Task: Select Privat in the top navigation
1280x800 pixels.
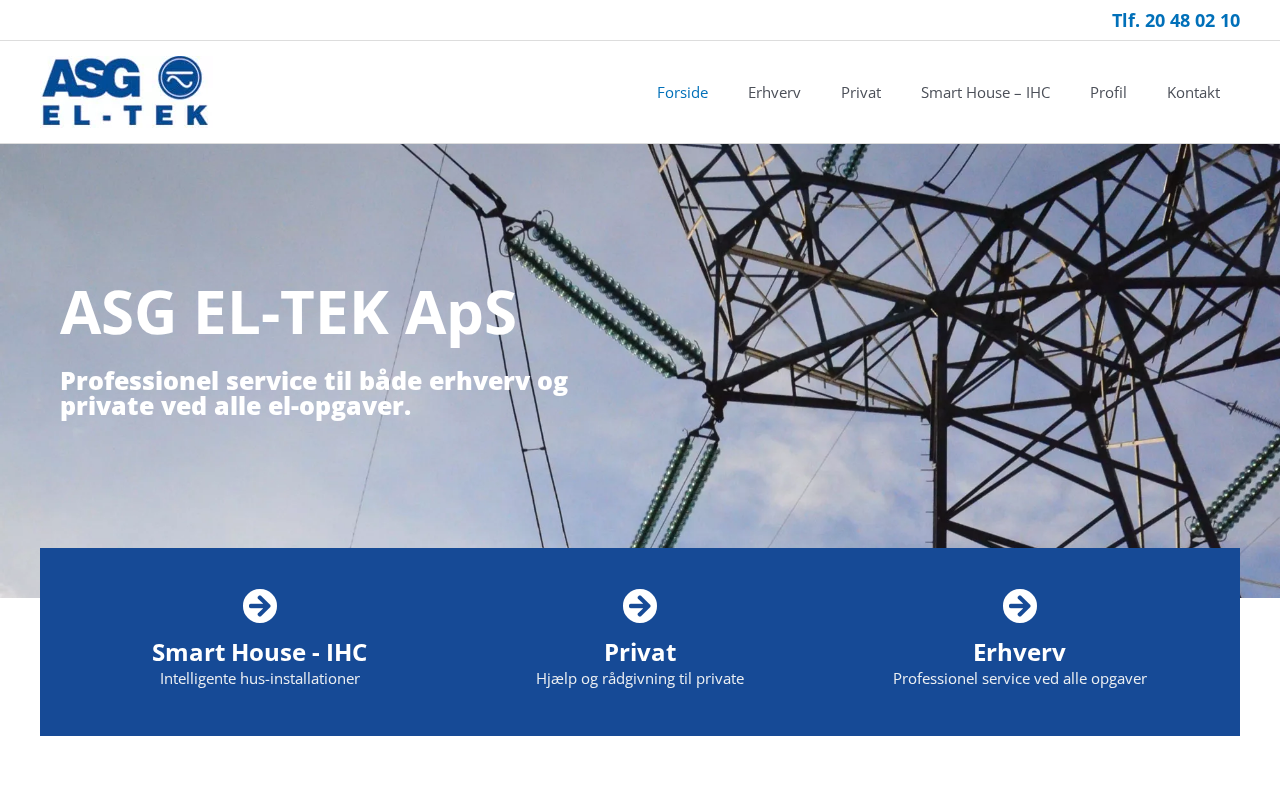Action: click(861, 92)
